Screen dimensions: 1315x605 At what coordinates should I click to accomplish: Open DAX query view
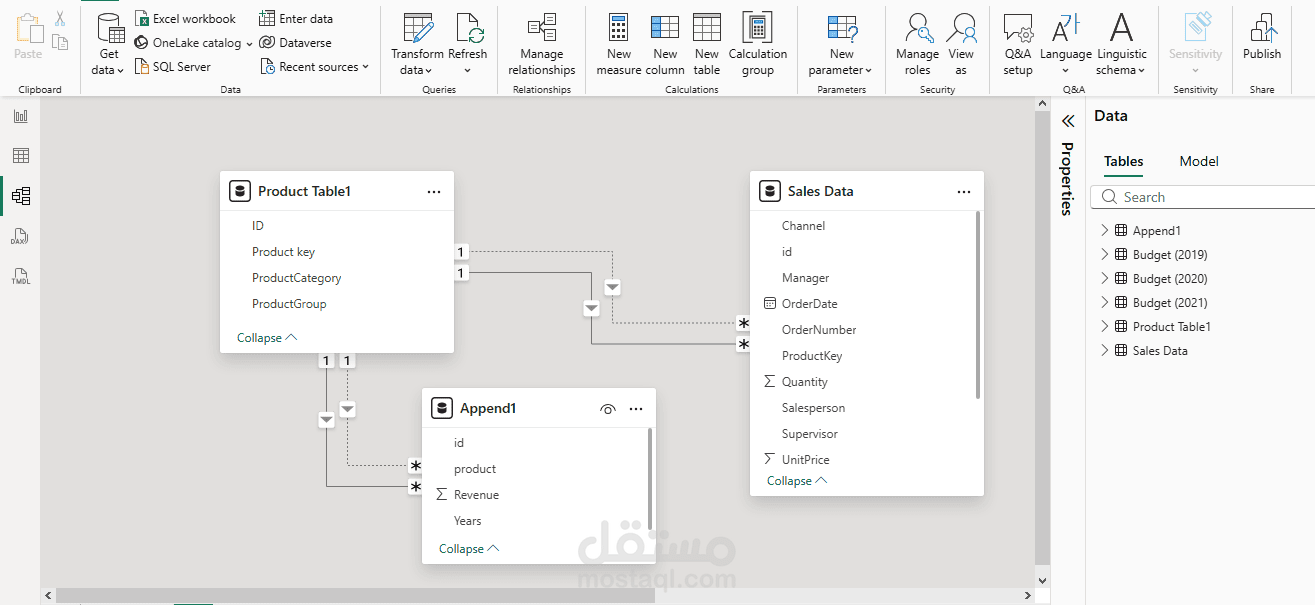click(20, 236)
